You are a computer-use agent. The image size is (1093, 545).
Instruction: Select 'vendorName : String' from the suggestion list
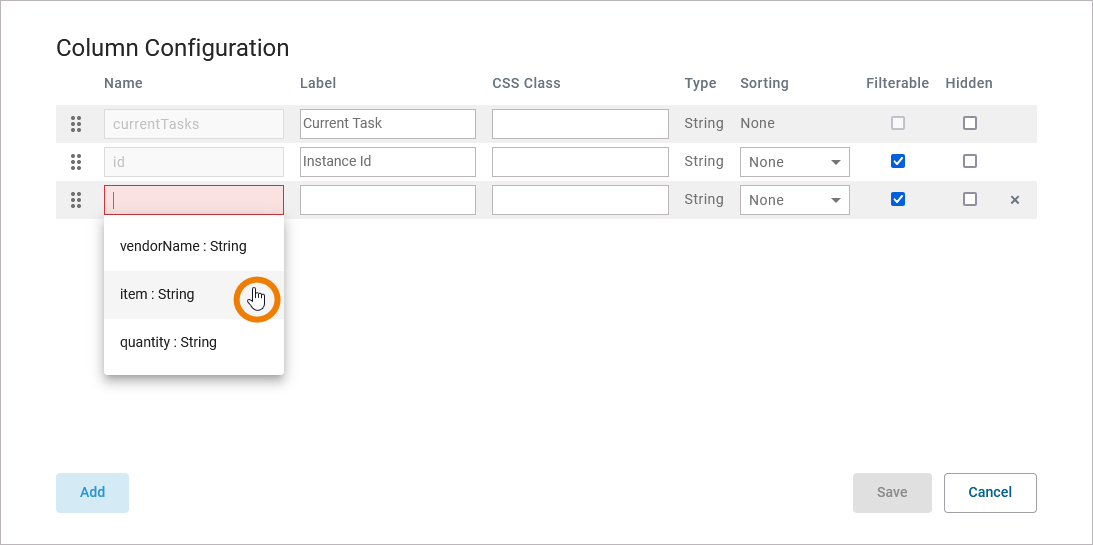coord(183,246)
